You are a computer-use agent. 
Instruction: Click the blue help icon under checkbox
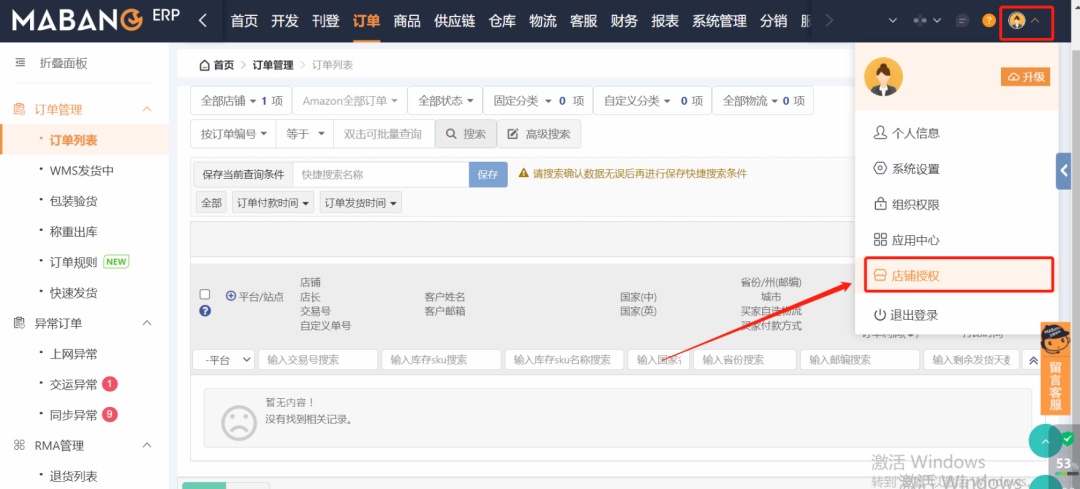205,311
